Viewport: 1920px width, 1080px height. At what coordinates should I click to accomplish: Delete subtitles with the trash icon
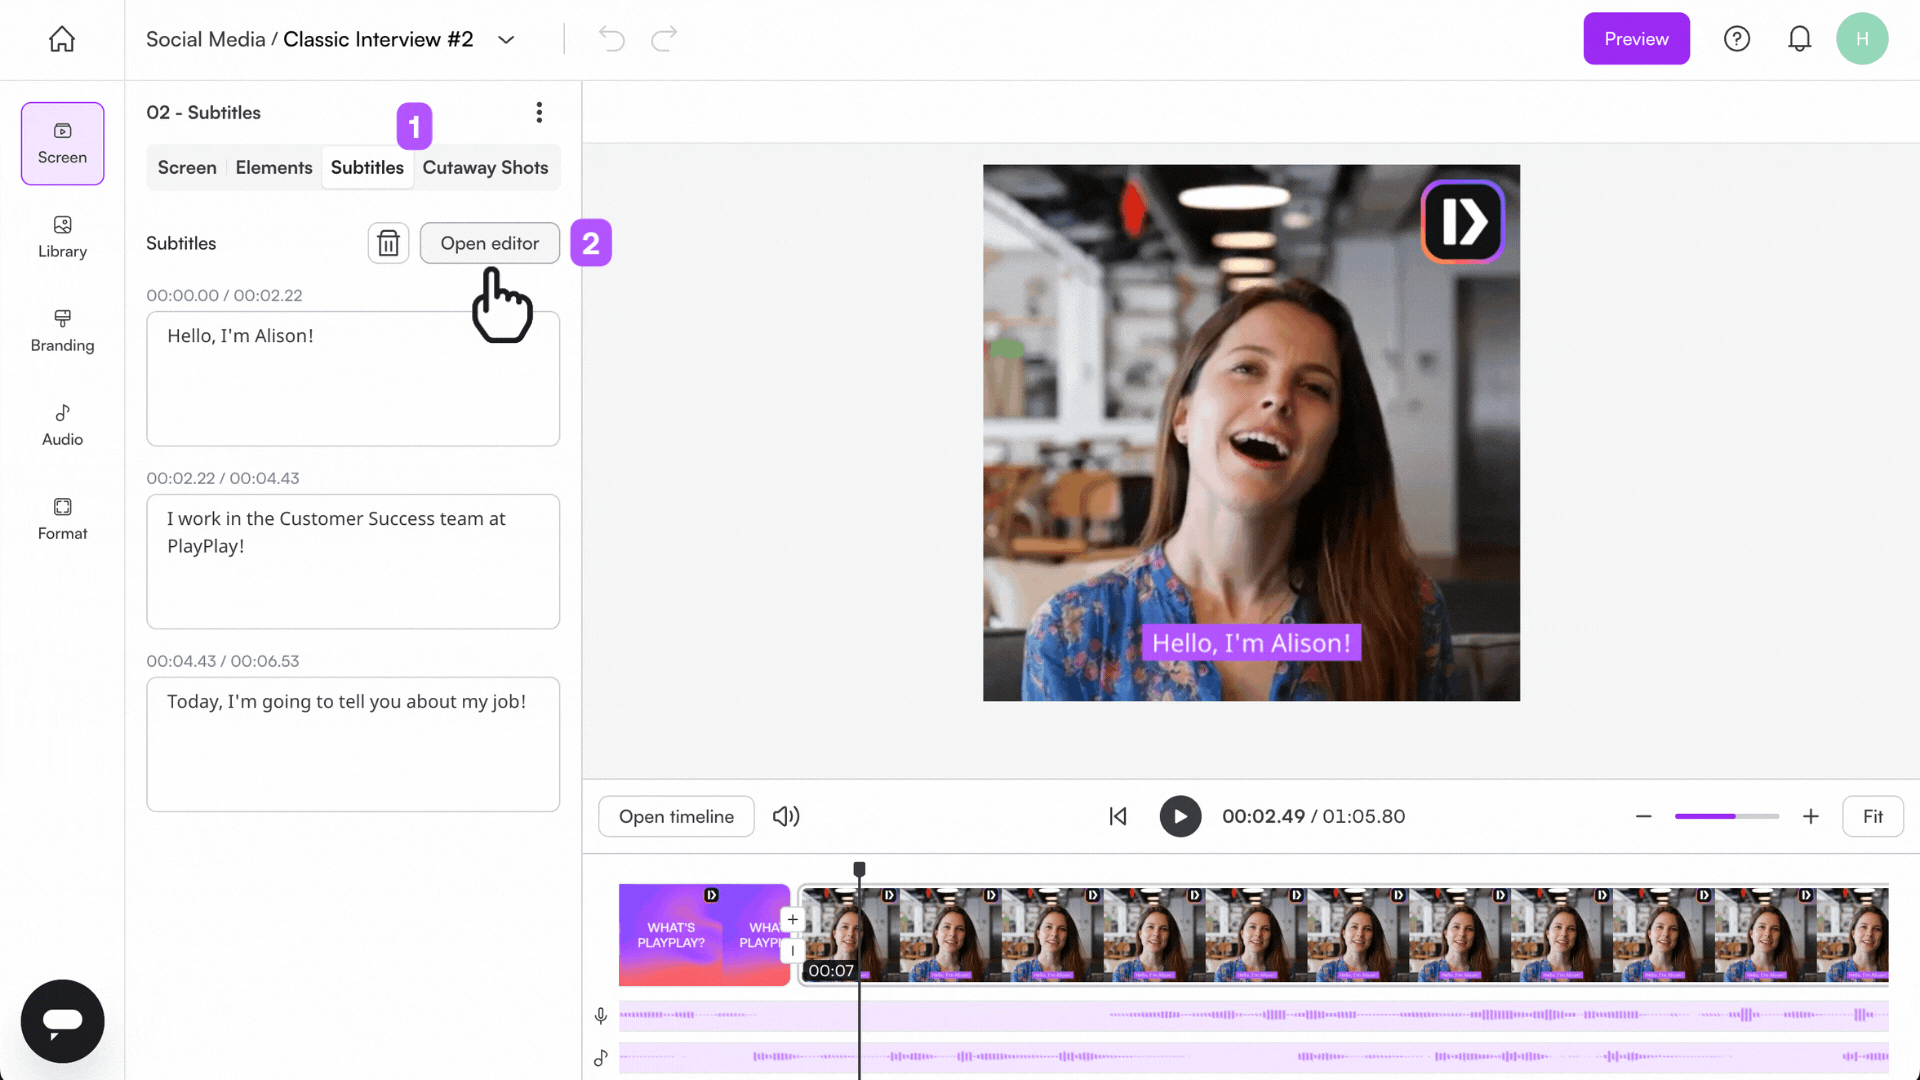click(x=388, y=243)
